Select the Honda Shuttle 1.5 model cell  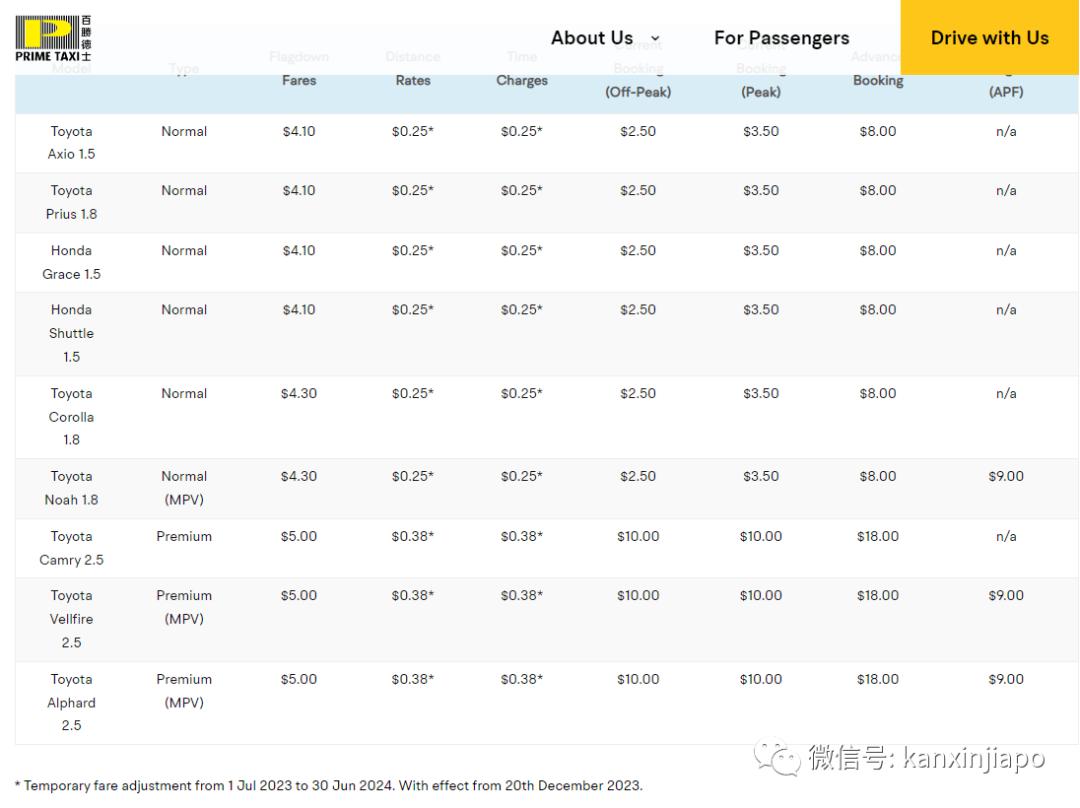pos(71,333)
